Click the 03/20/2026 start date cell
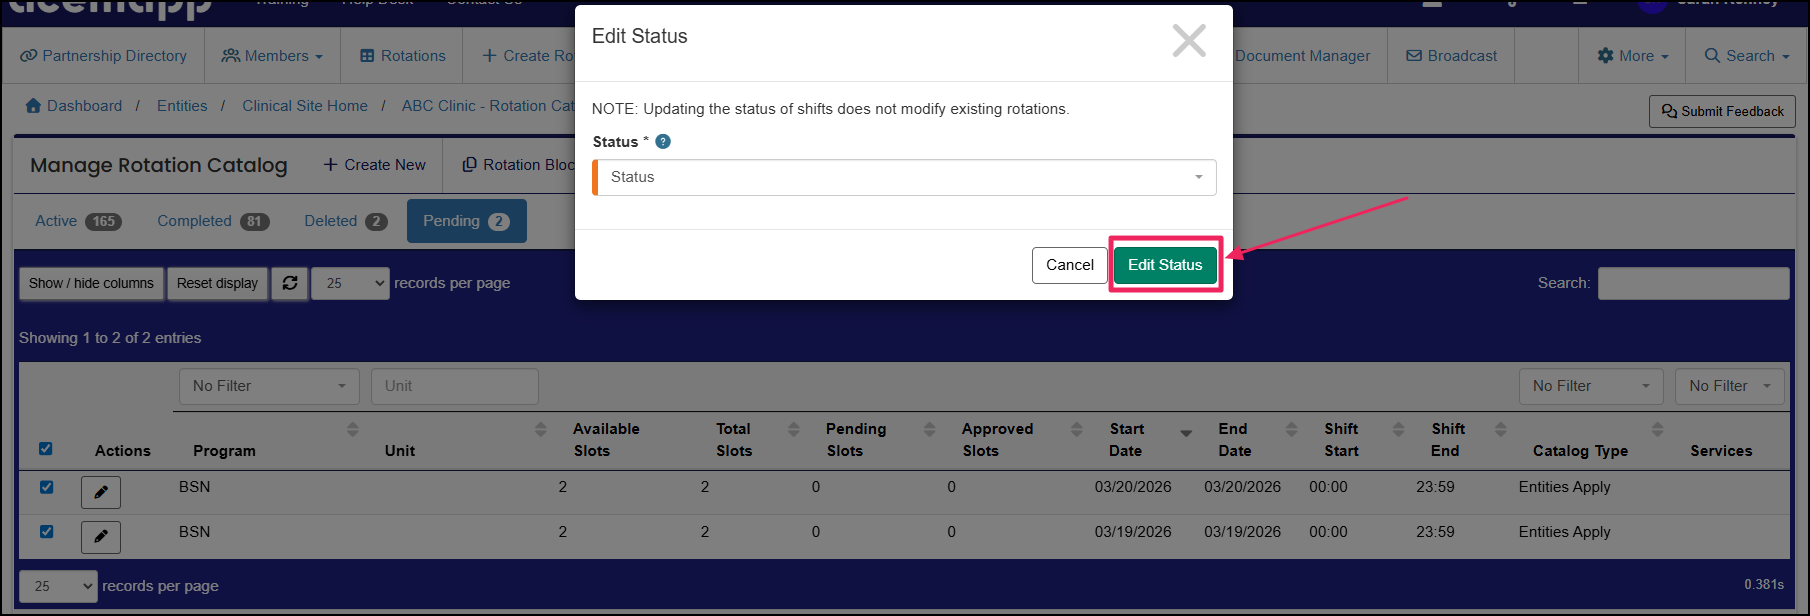1810x616 pixels. coord(1133,487)
